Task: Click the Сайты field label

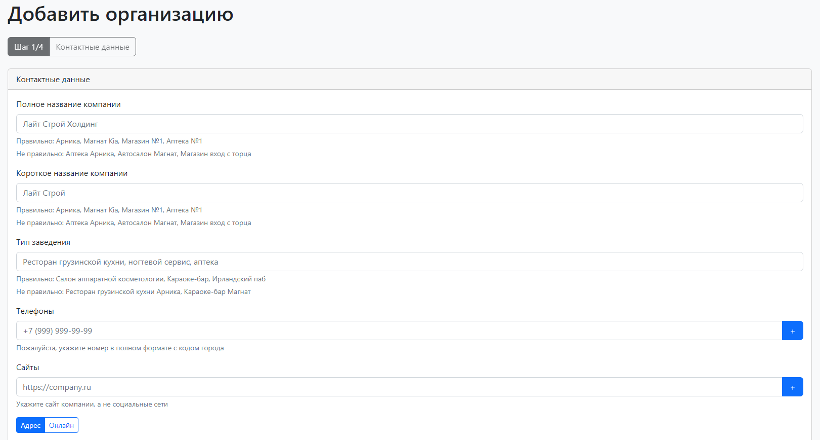Action: [x=27, y=367]
